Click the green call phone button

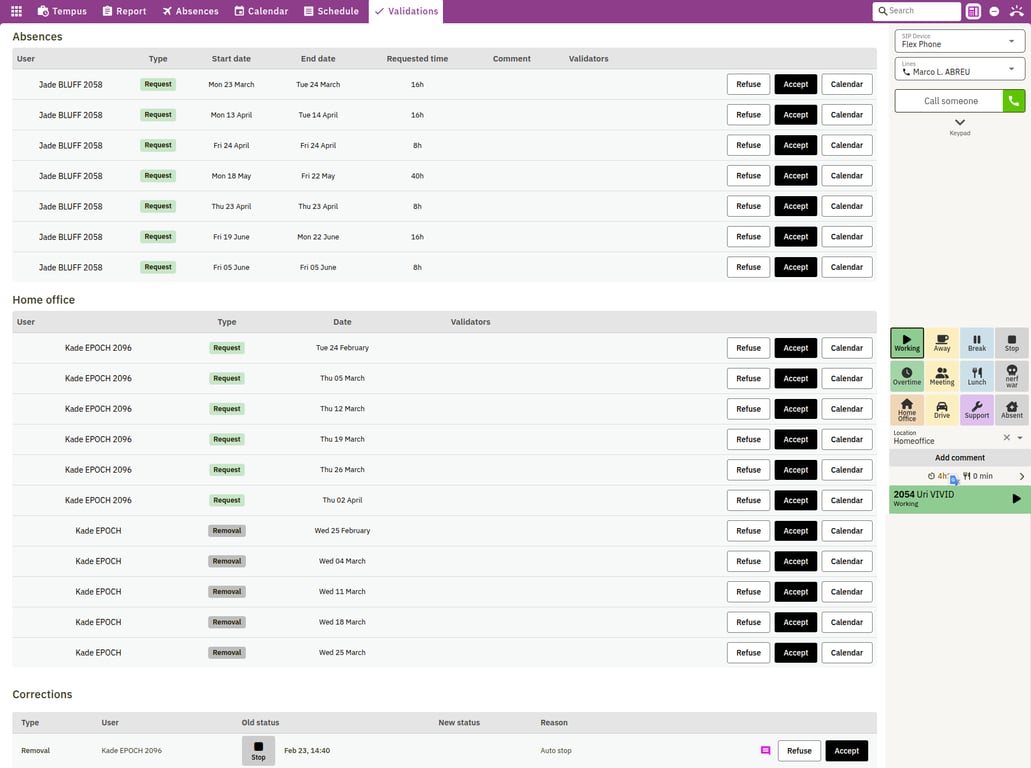[1013, 101]
